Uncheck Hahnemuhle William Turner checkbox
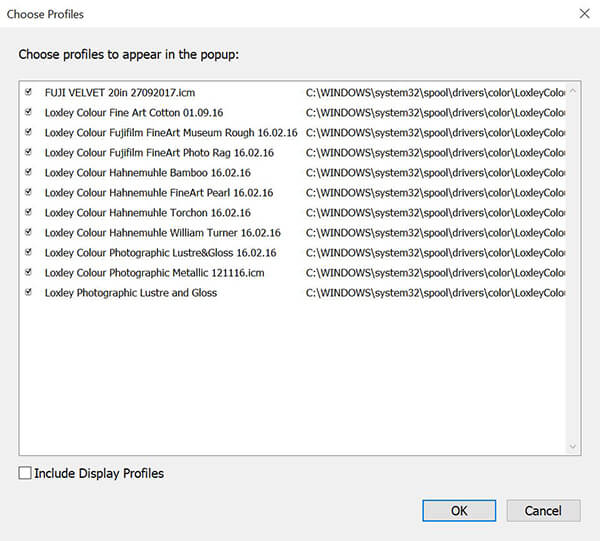 28,232
